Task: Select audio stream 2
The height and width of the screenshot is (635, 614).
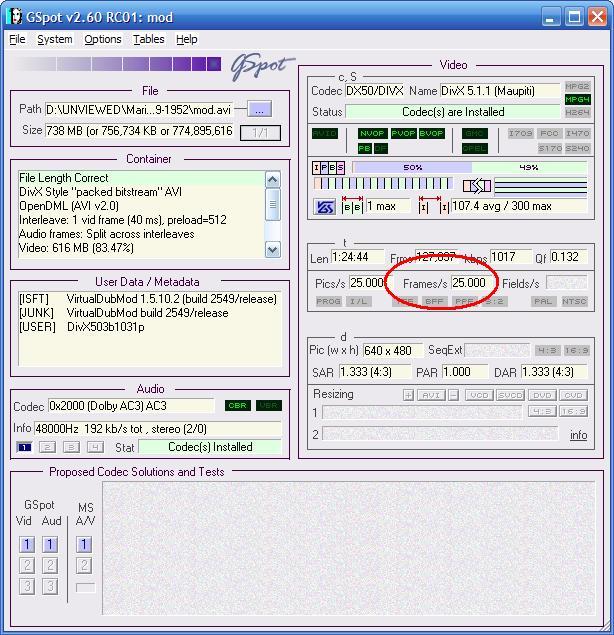Action: [47, 447]
